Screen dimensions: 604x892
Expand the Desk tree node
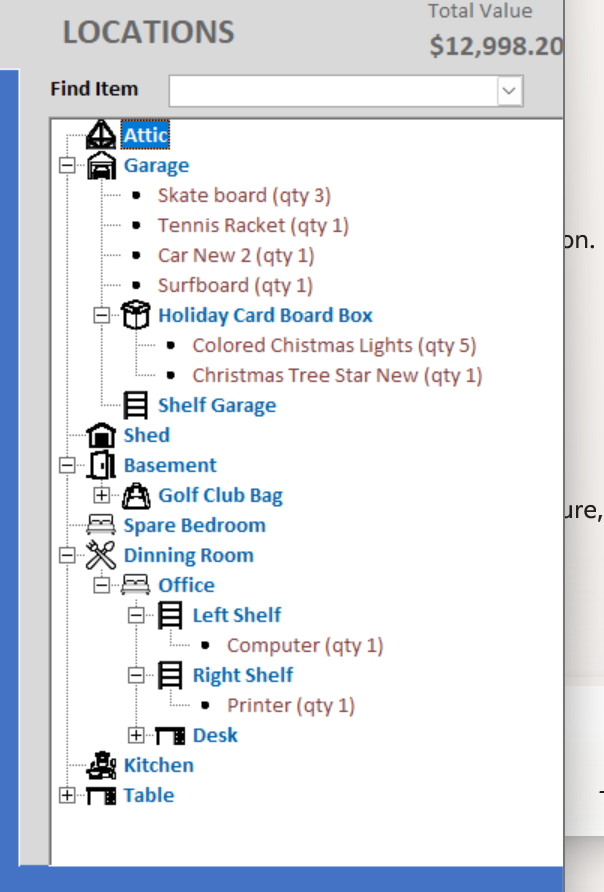click(x=136, y=736)
